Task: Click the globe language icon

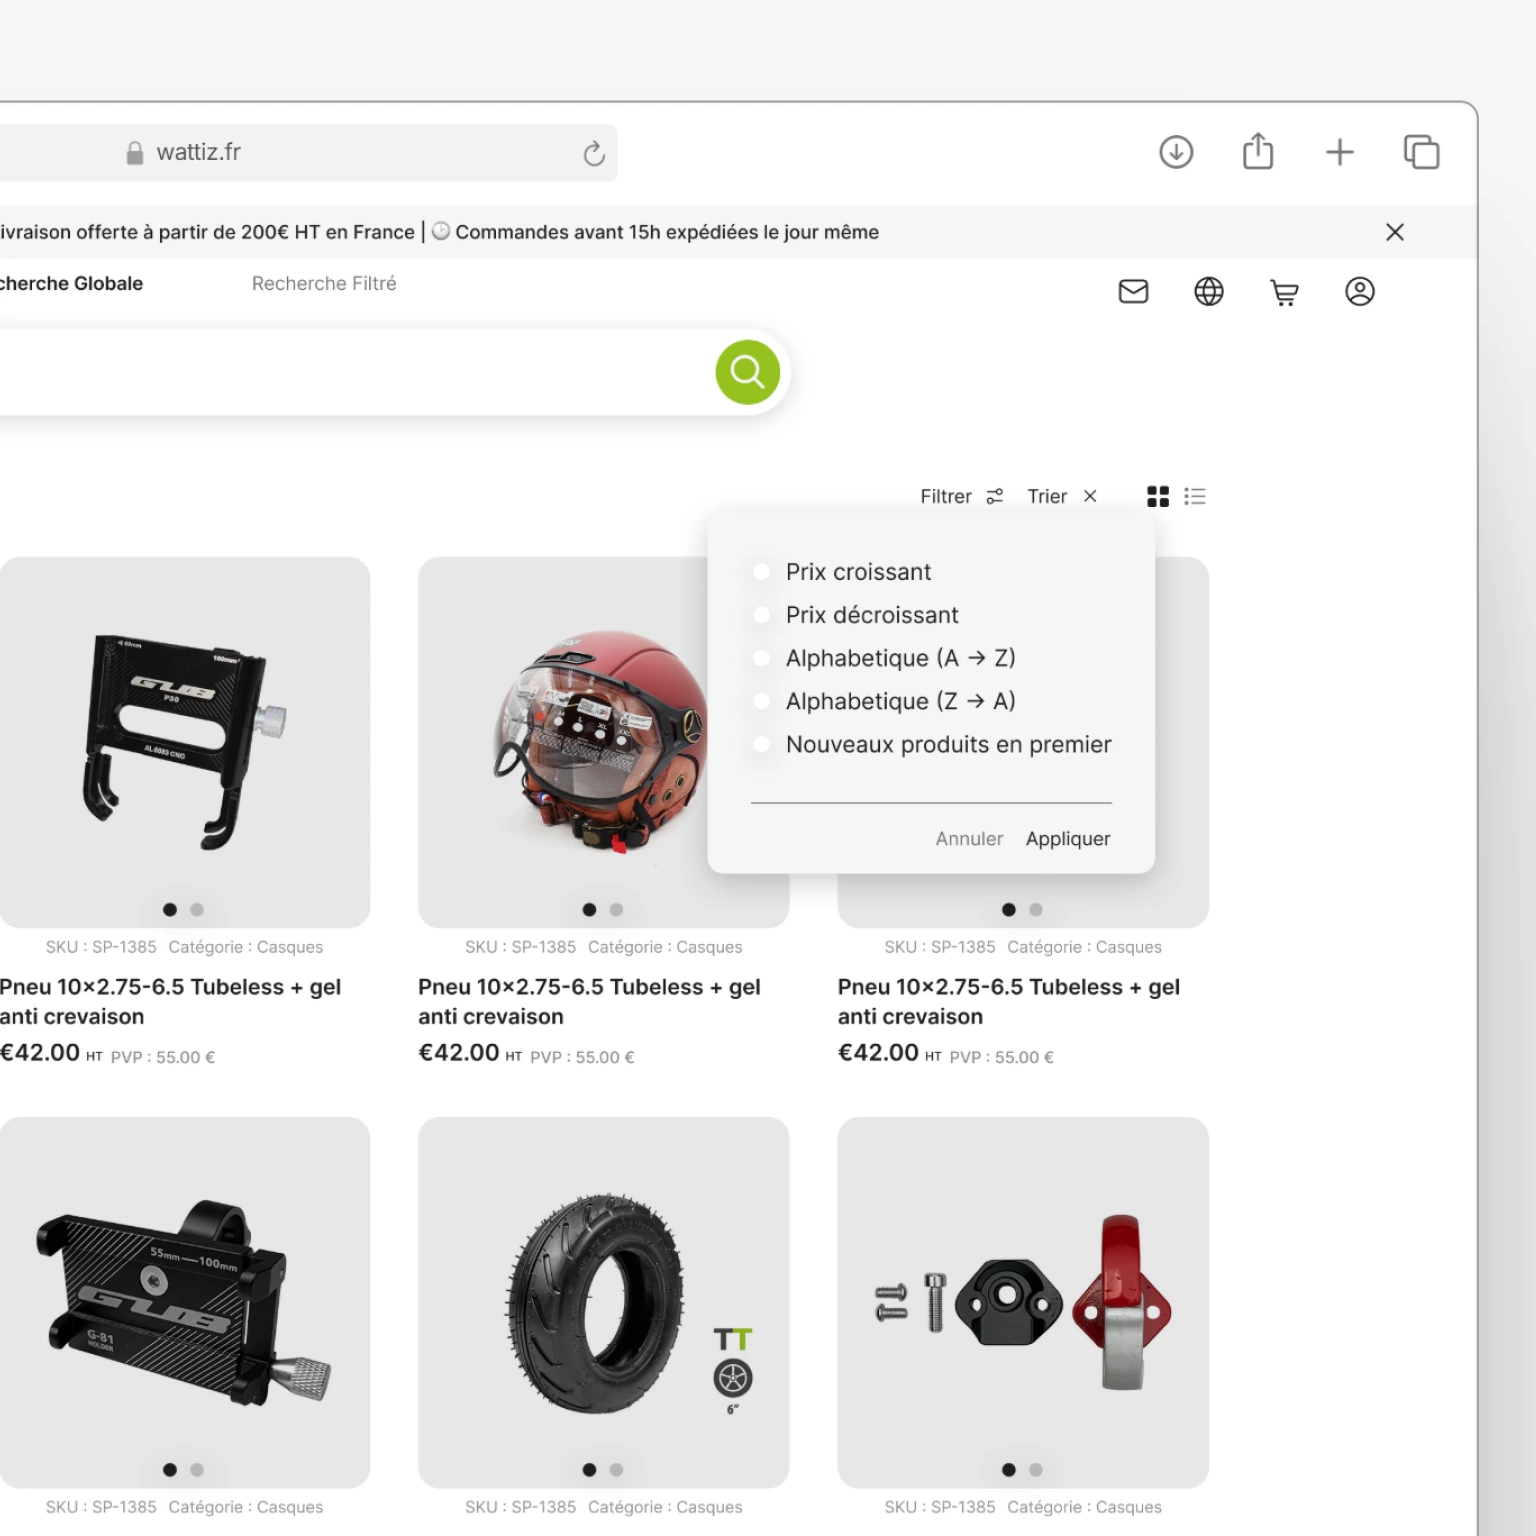Action: click(1208, 292)
